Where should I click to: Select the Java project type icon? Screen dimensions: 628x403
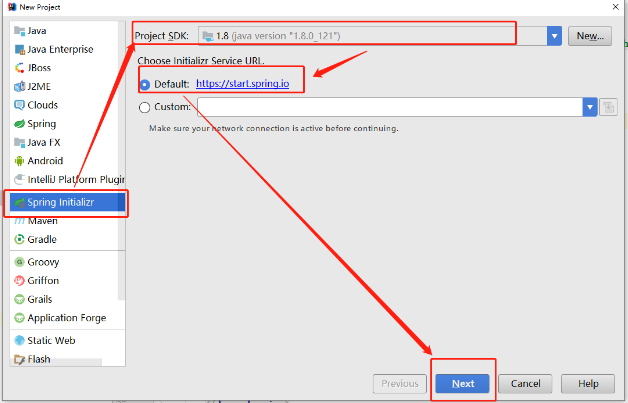(x=20, y=31)
